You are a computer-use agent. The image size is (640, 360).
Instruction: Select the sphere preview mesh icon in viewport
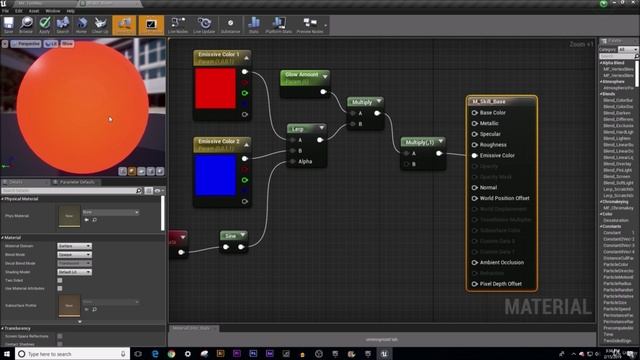132,171
